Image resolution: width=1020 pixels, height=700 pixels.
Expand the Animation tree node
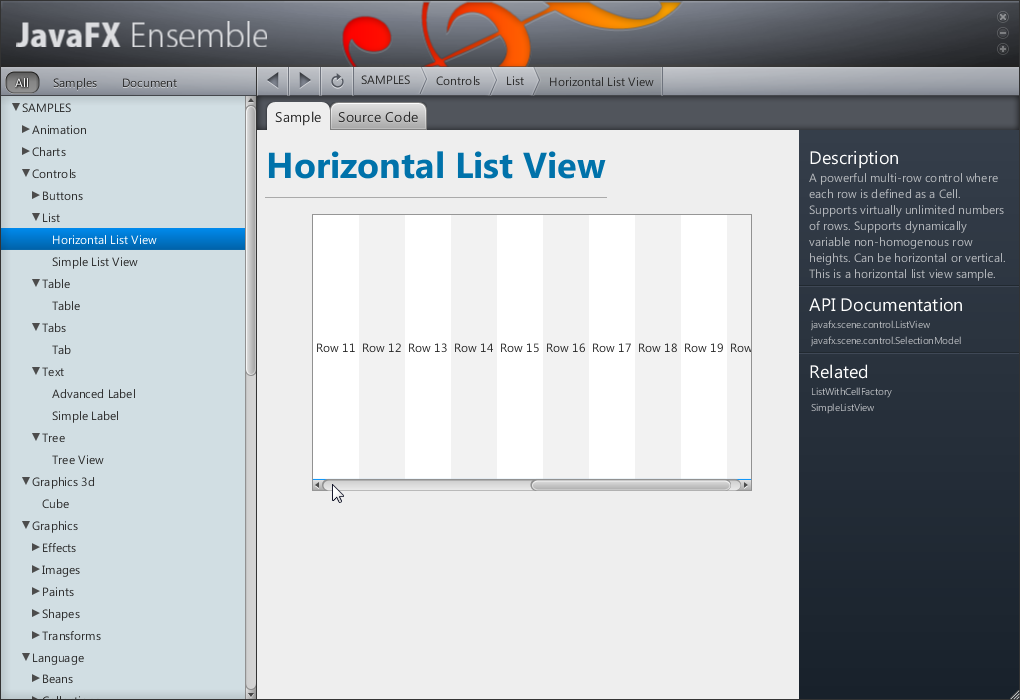click(26, 129)
